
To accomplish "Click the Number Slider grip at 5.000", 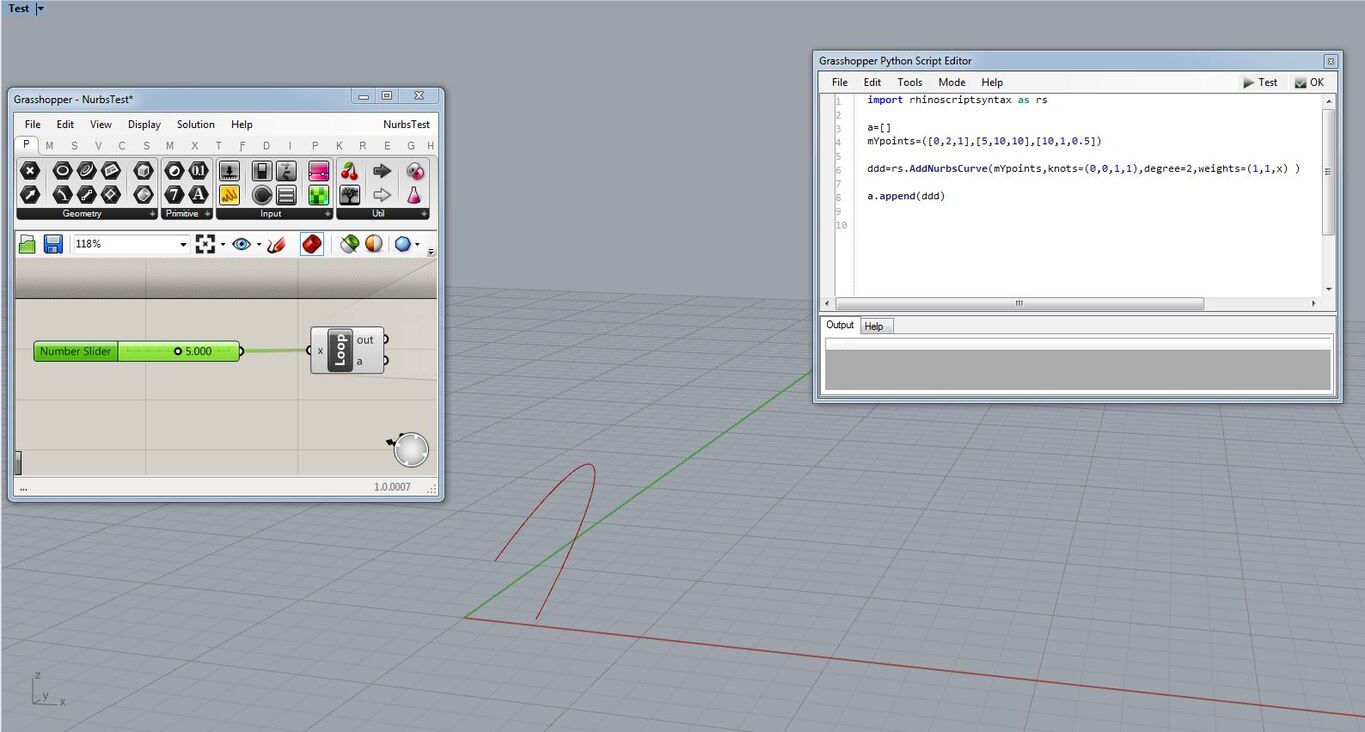I will 178,351.
